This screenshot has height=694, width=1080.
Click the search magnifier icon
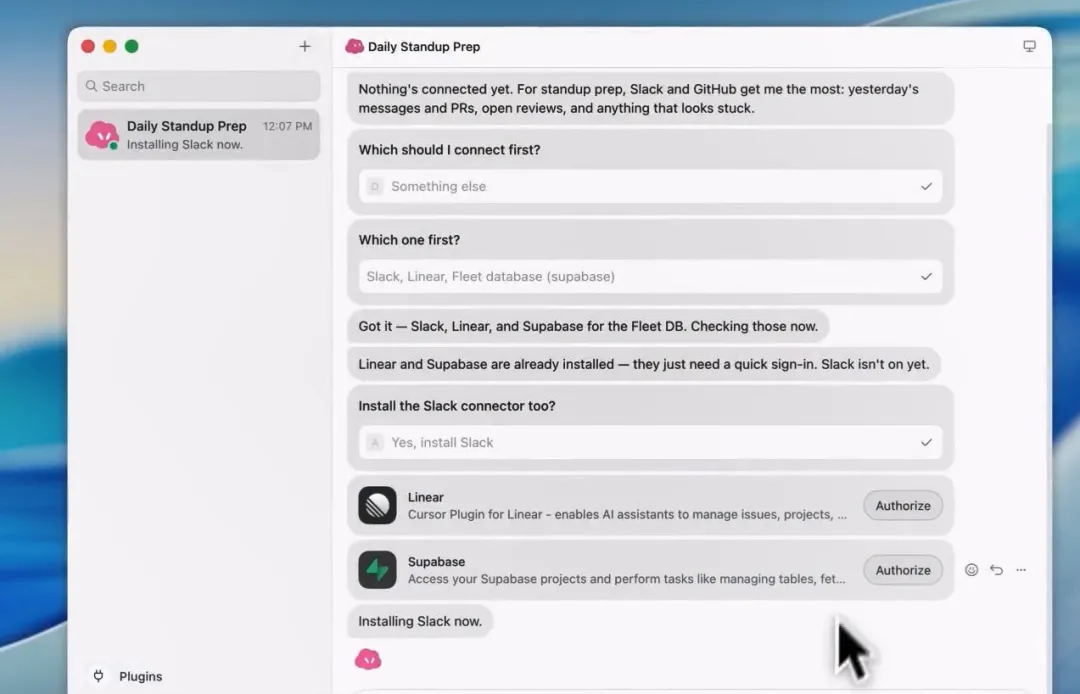[x=91, y=86]
